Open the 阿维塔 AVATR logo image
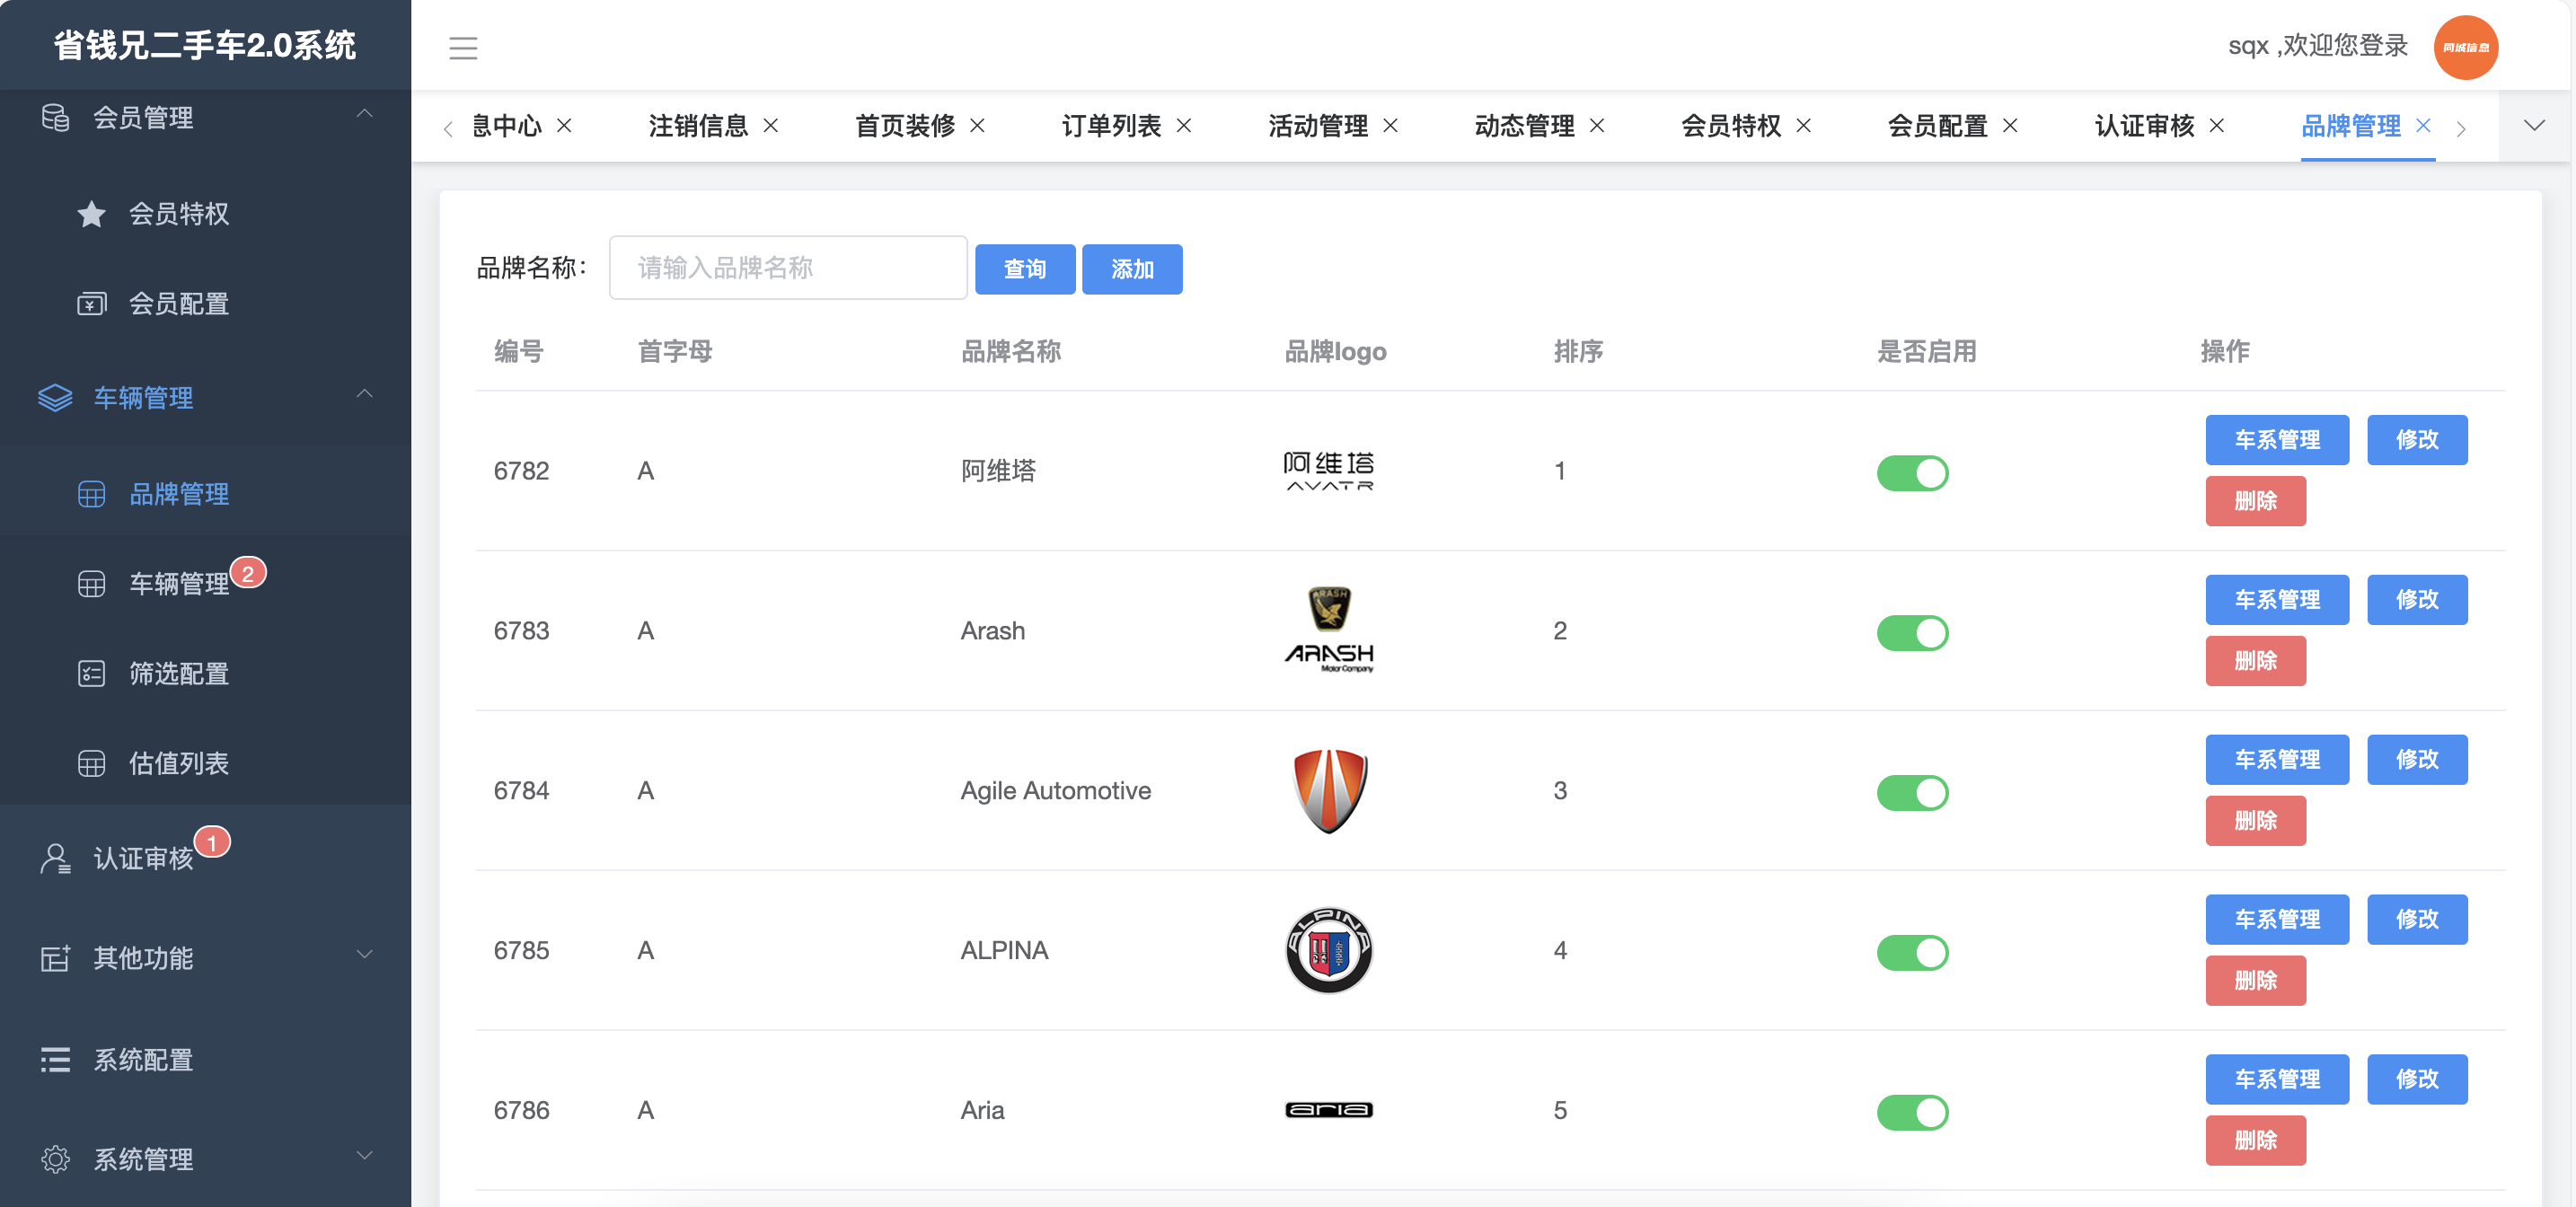The width and height of the screenshot is (2576, 1207). tap(1329, 471)
